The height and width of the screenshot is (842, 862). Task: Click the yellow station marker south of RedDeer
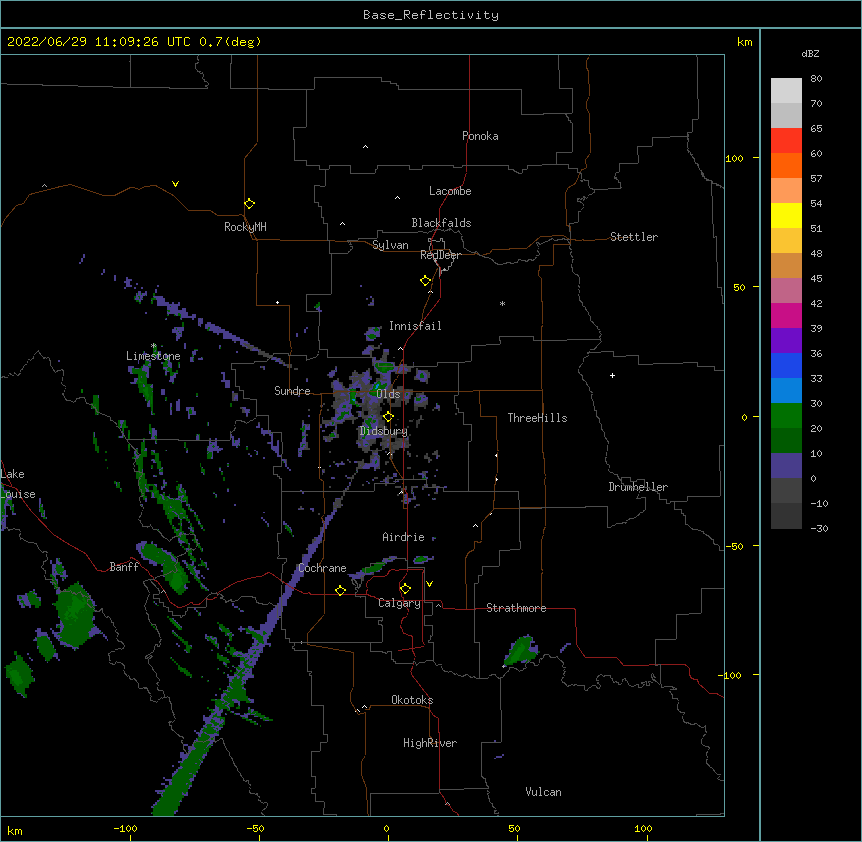pos(425,281)
